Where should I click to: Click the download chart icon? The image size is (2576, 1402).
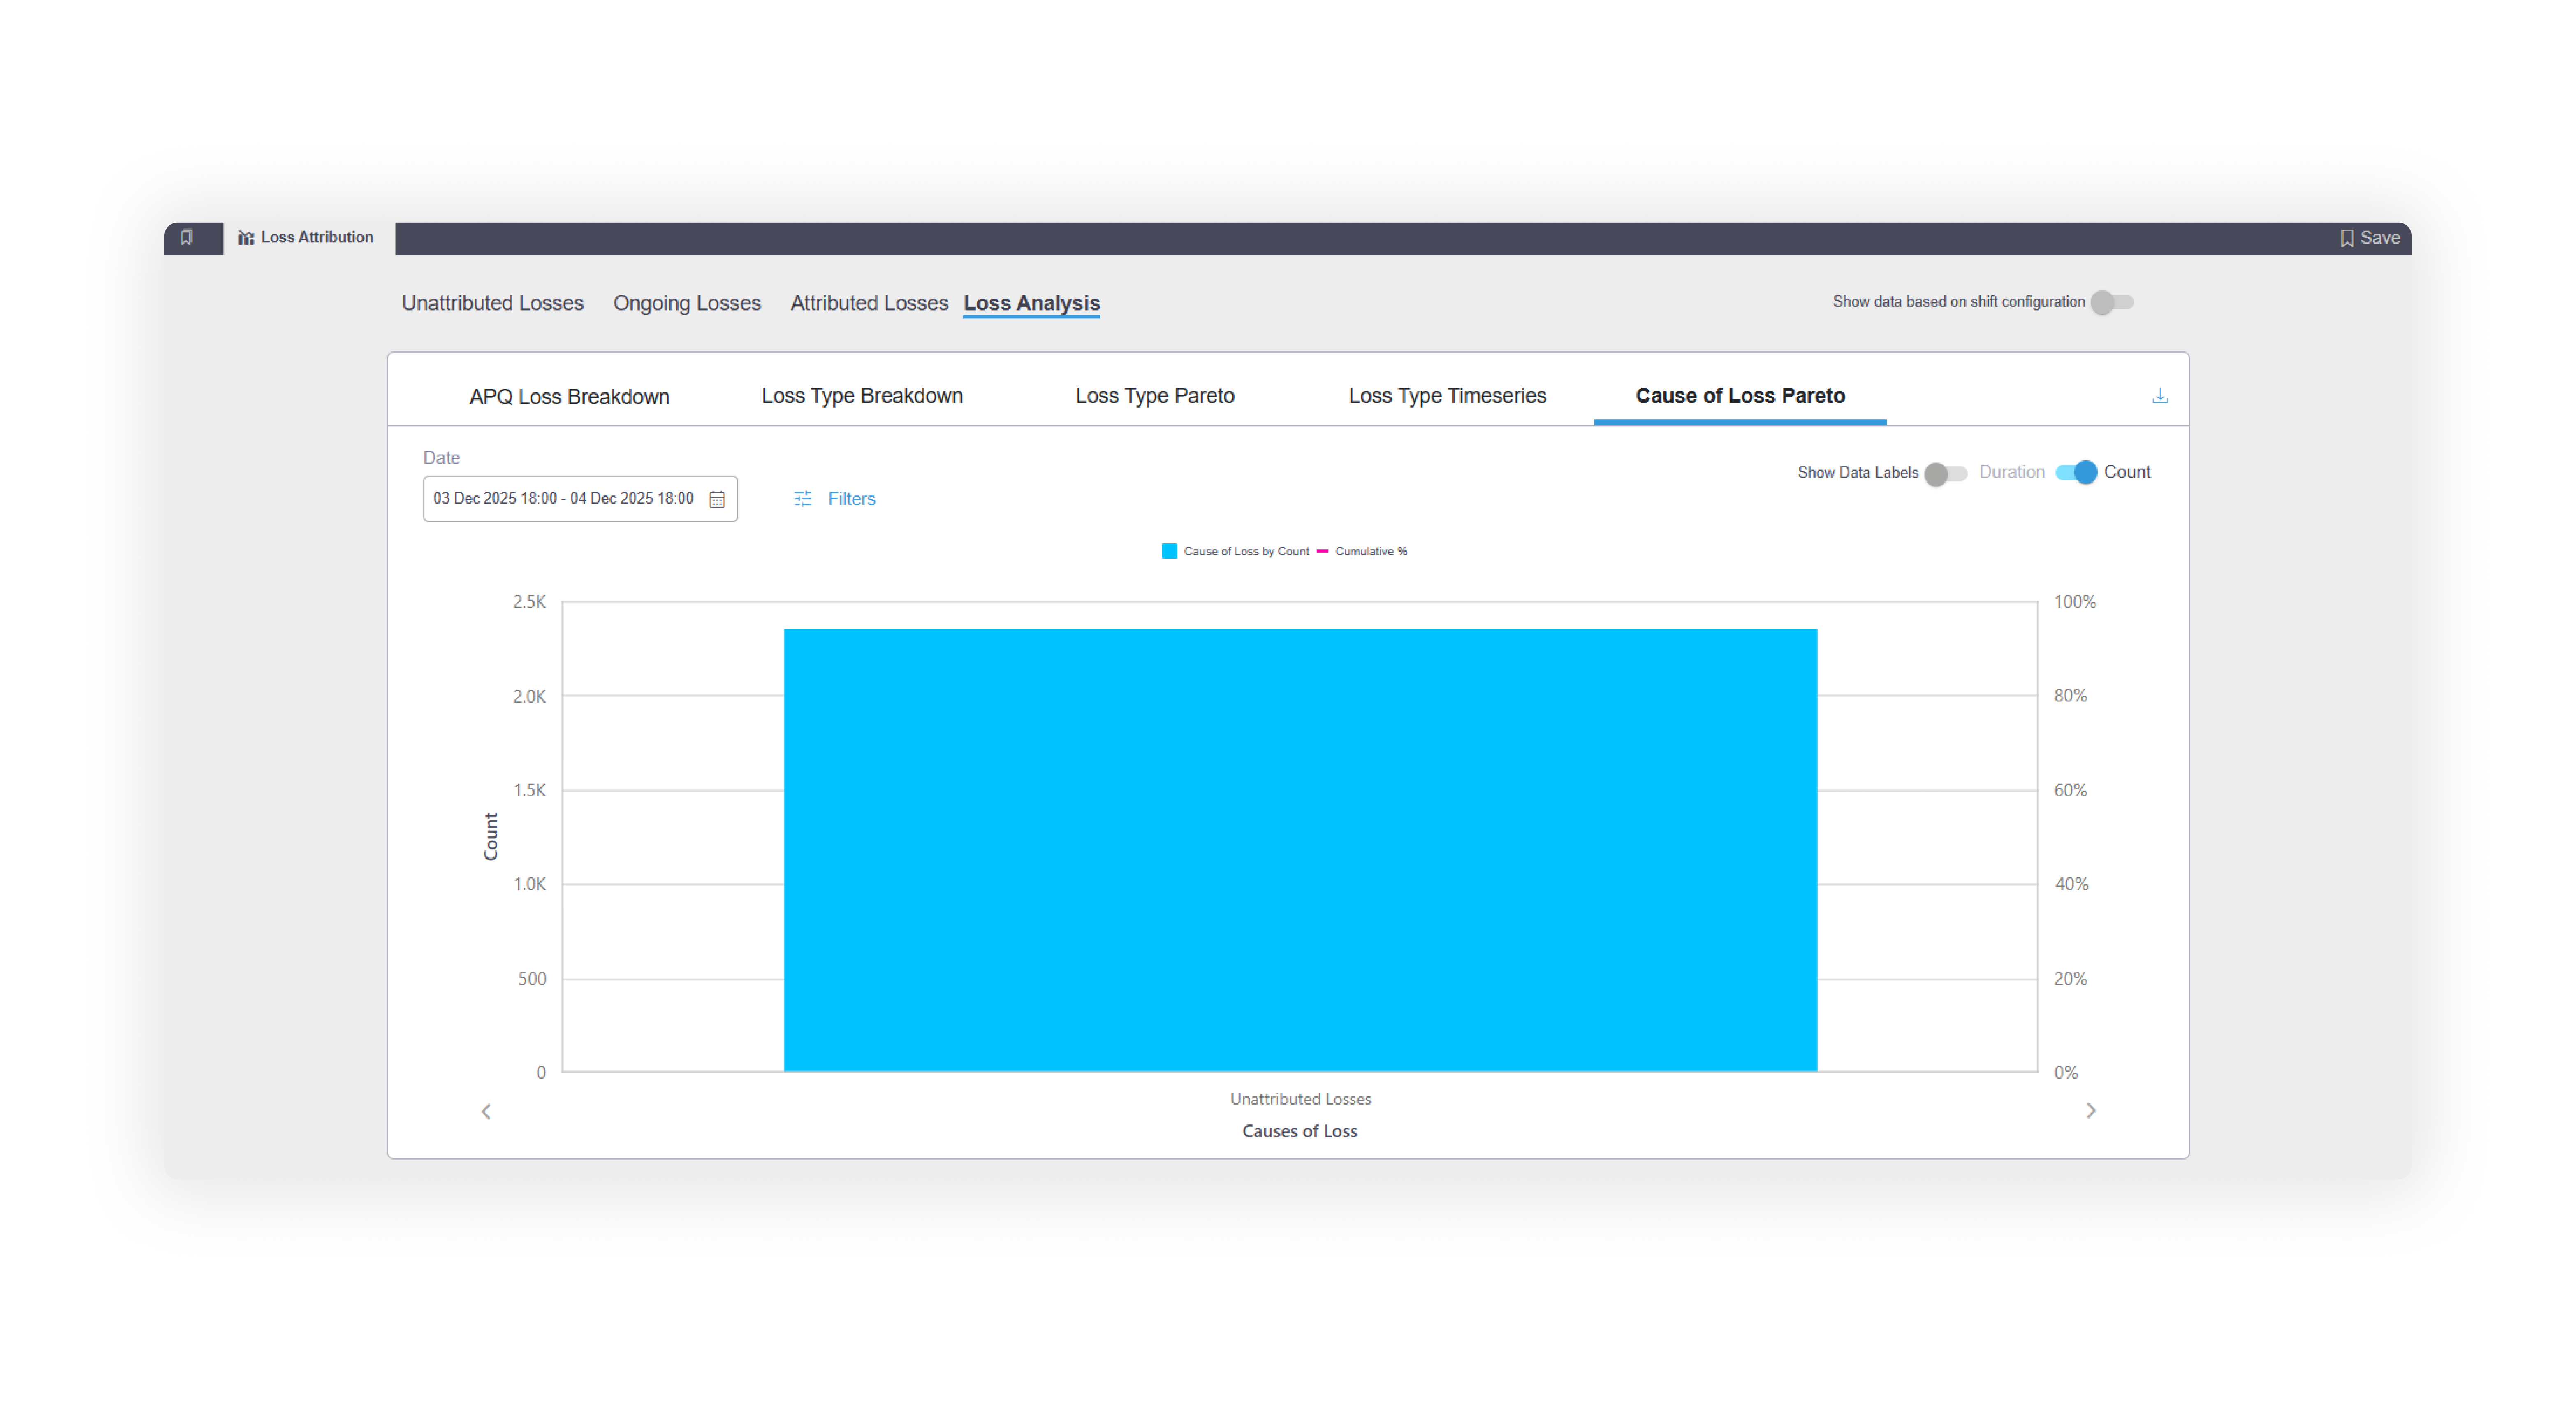point(2159,396)
